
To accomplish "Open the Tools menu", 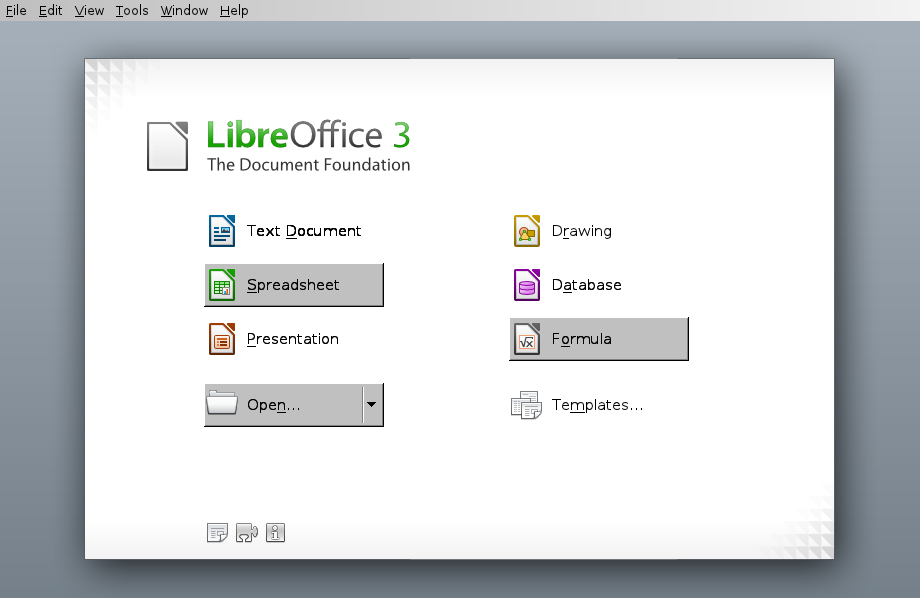I will pyautogui.click(x=132, y=11).
